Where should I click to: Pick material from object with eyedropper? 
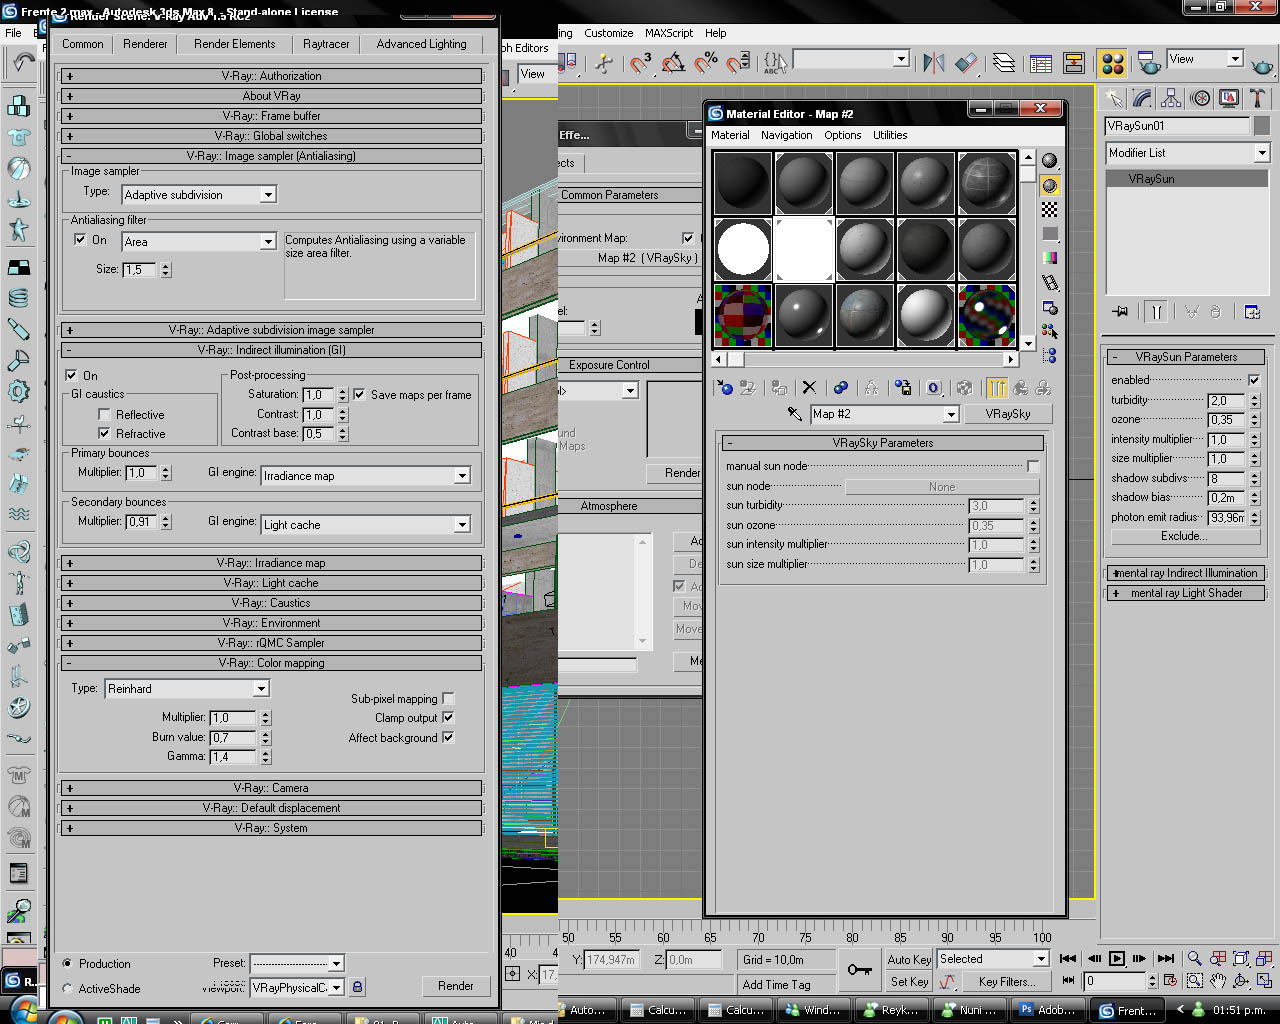[795, 414]
